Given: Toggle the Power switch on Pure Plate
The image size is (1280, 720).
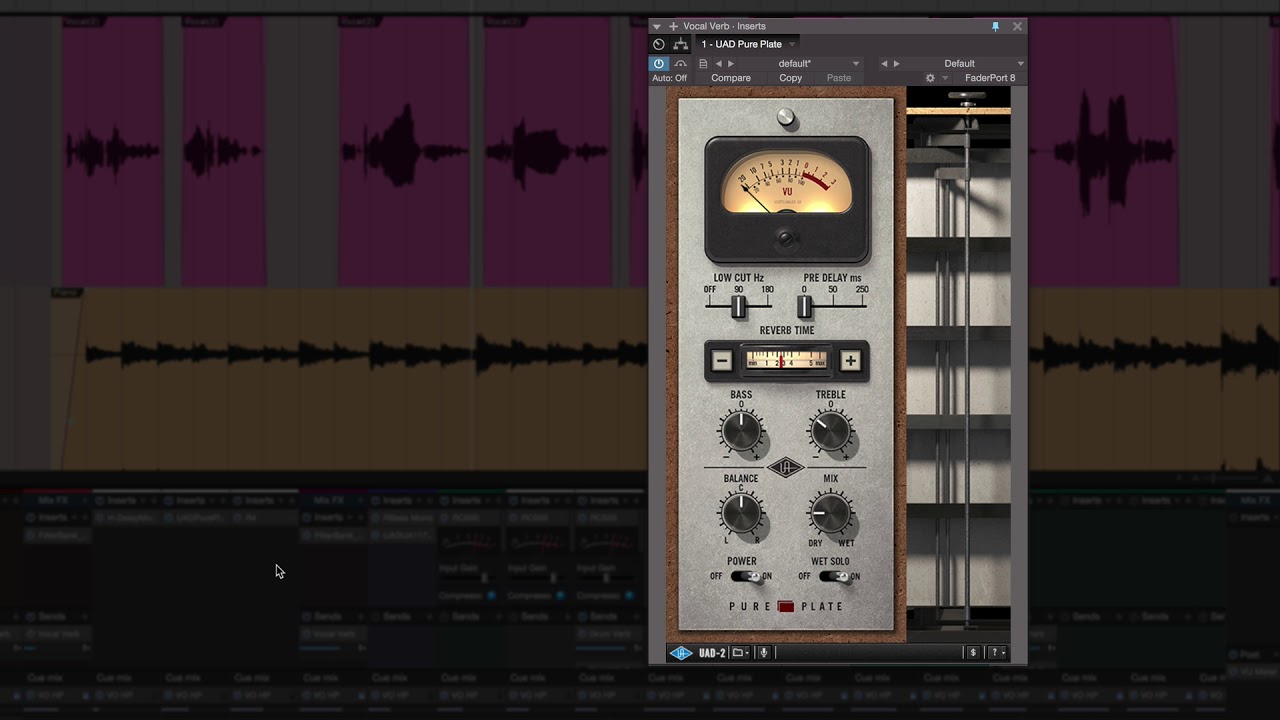Looking at the screenshot, I should point(746,577).
